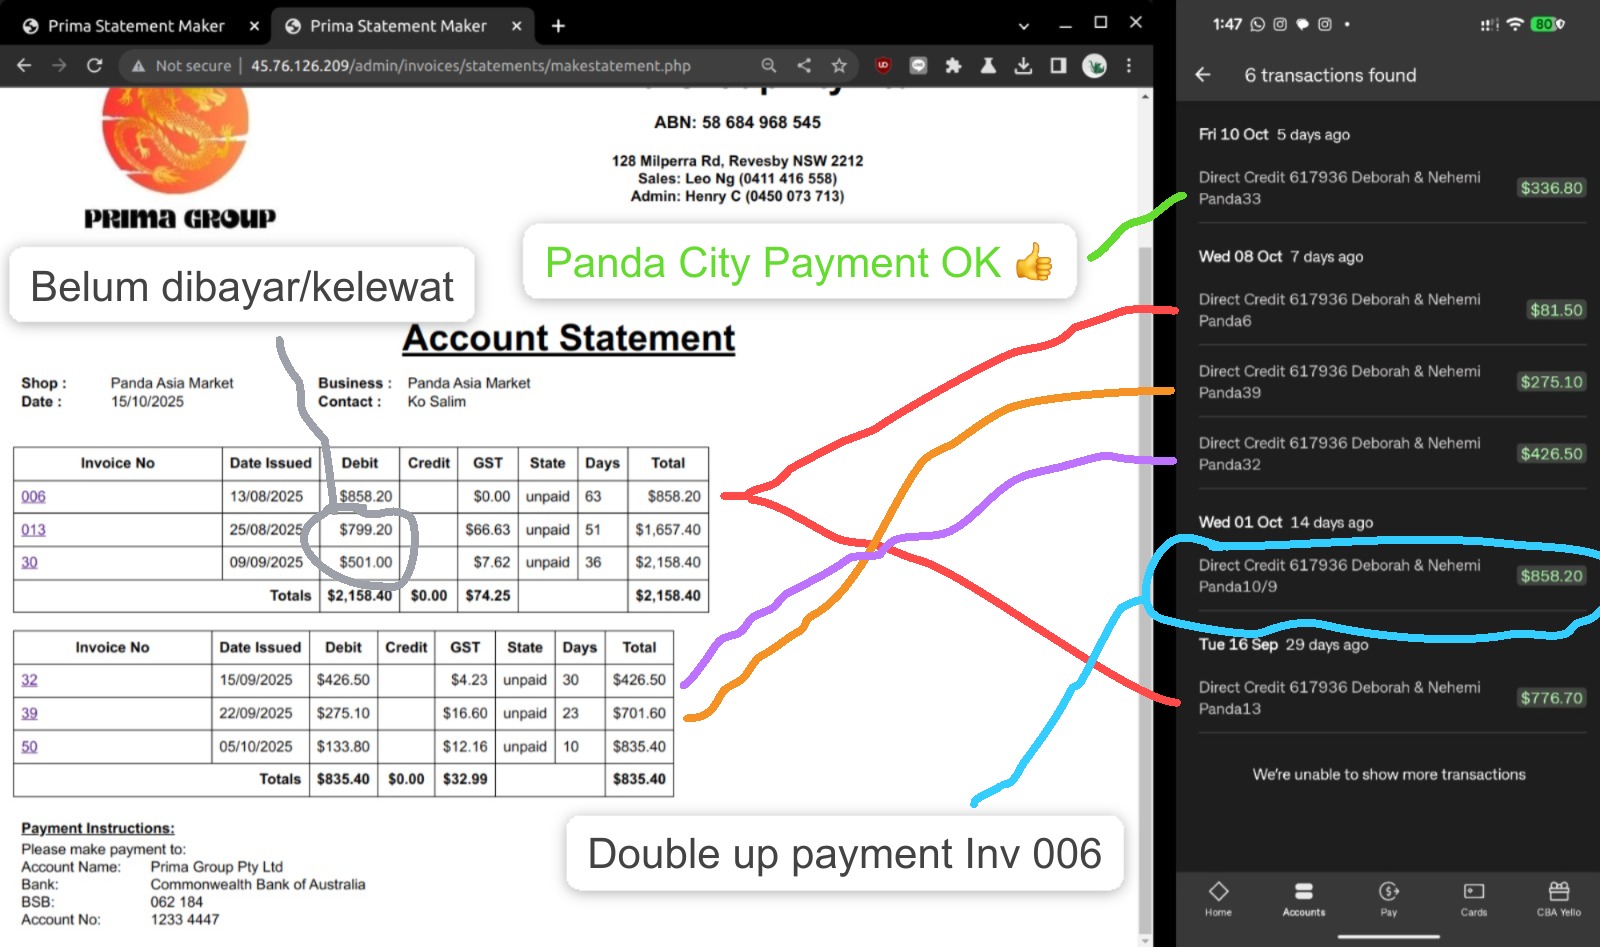
Task: Switch to first Prima Statement Maker tab
Action: 136,26
